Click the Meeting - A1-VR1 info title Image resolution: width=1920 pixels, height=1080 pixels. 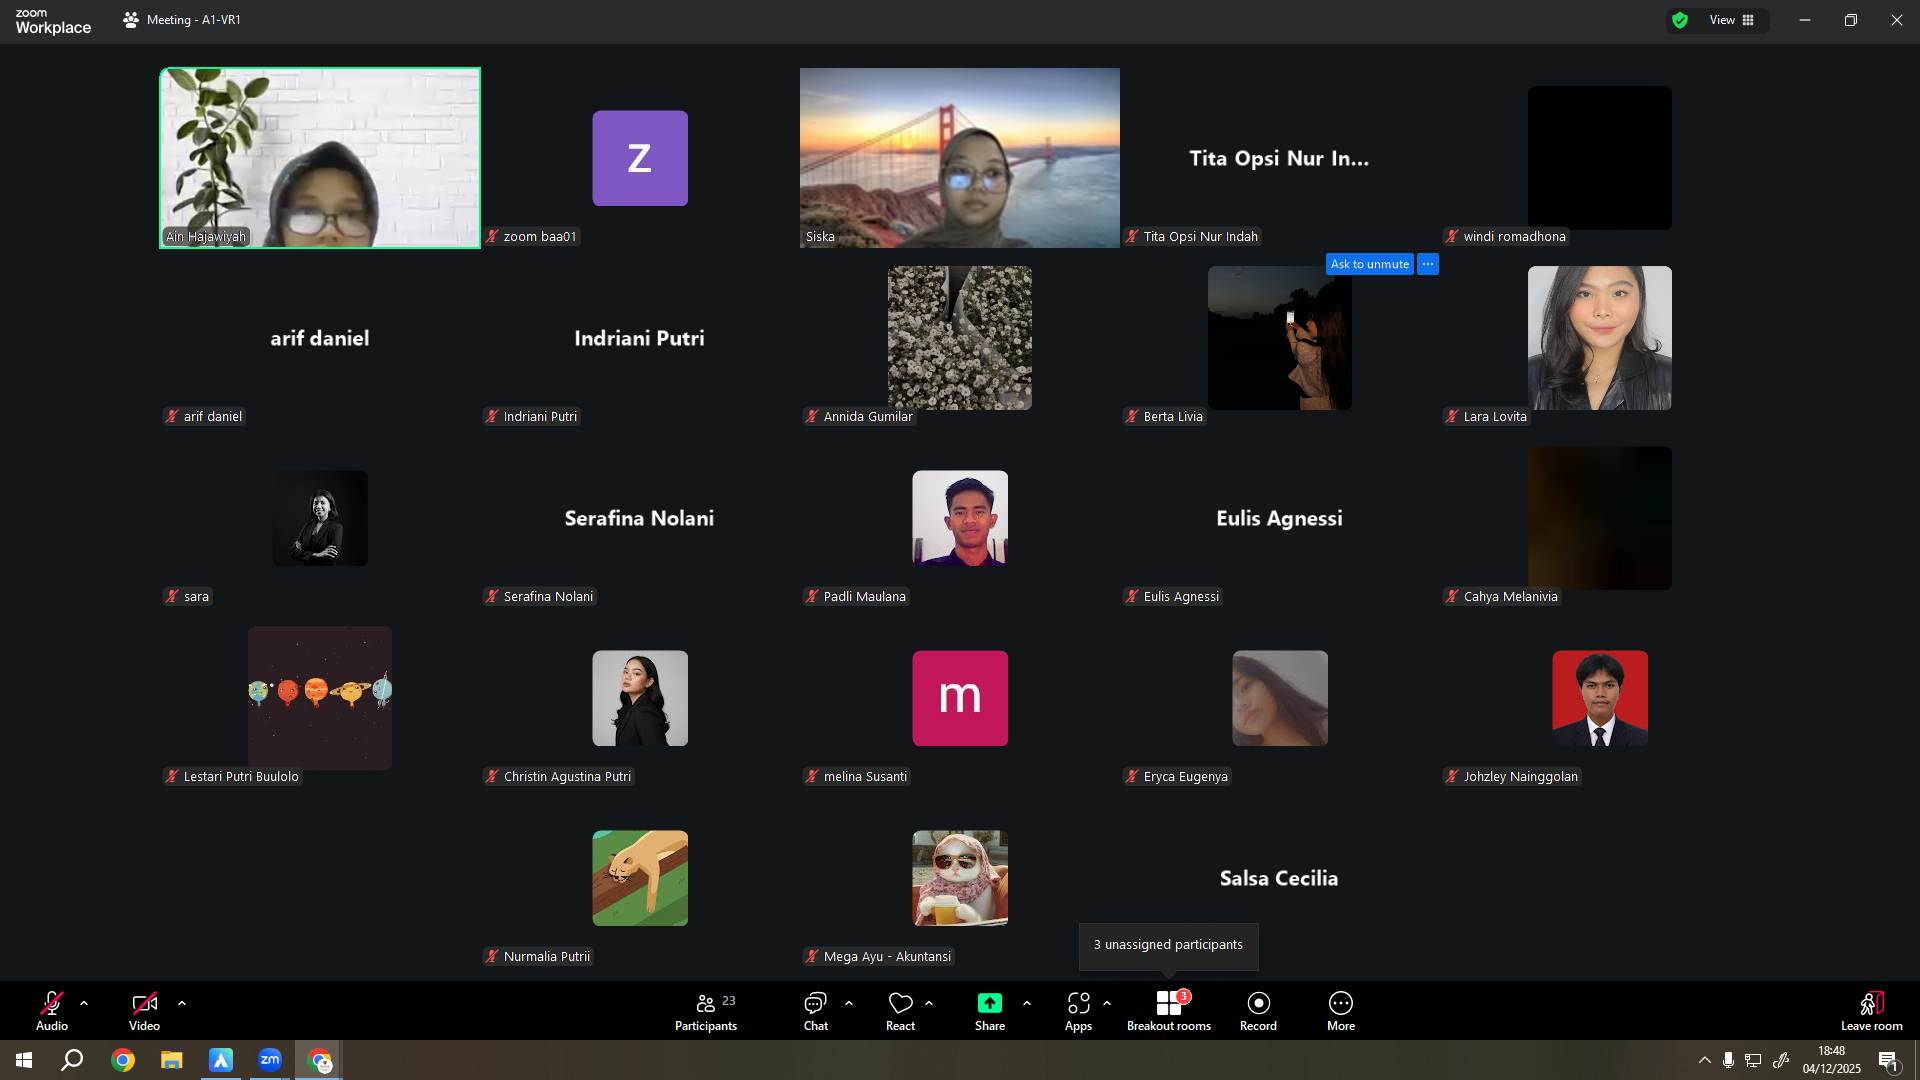182,20
